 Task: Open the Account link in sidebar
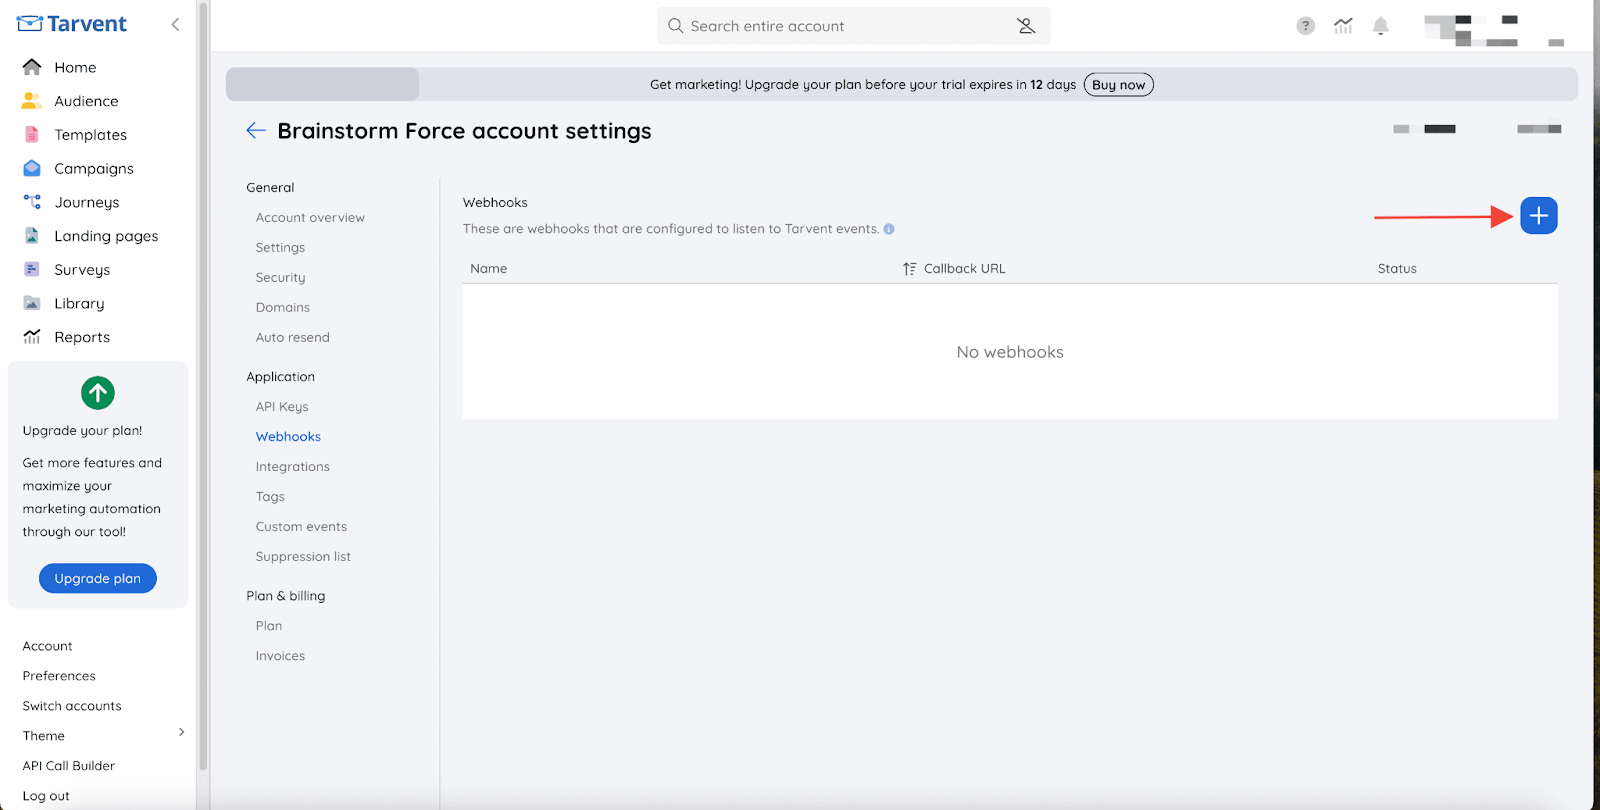[48, 646]
